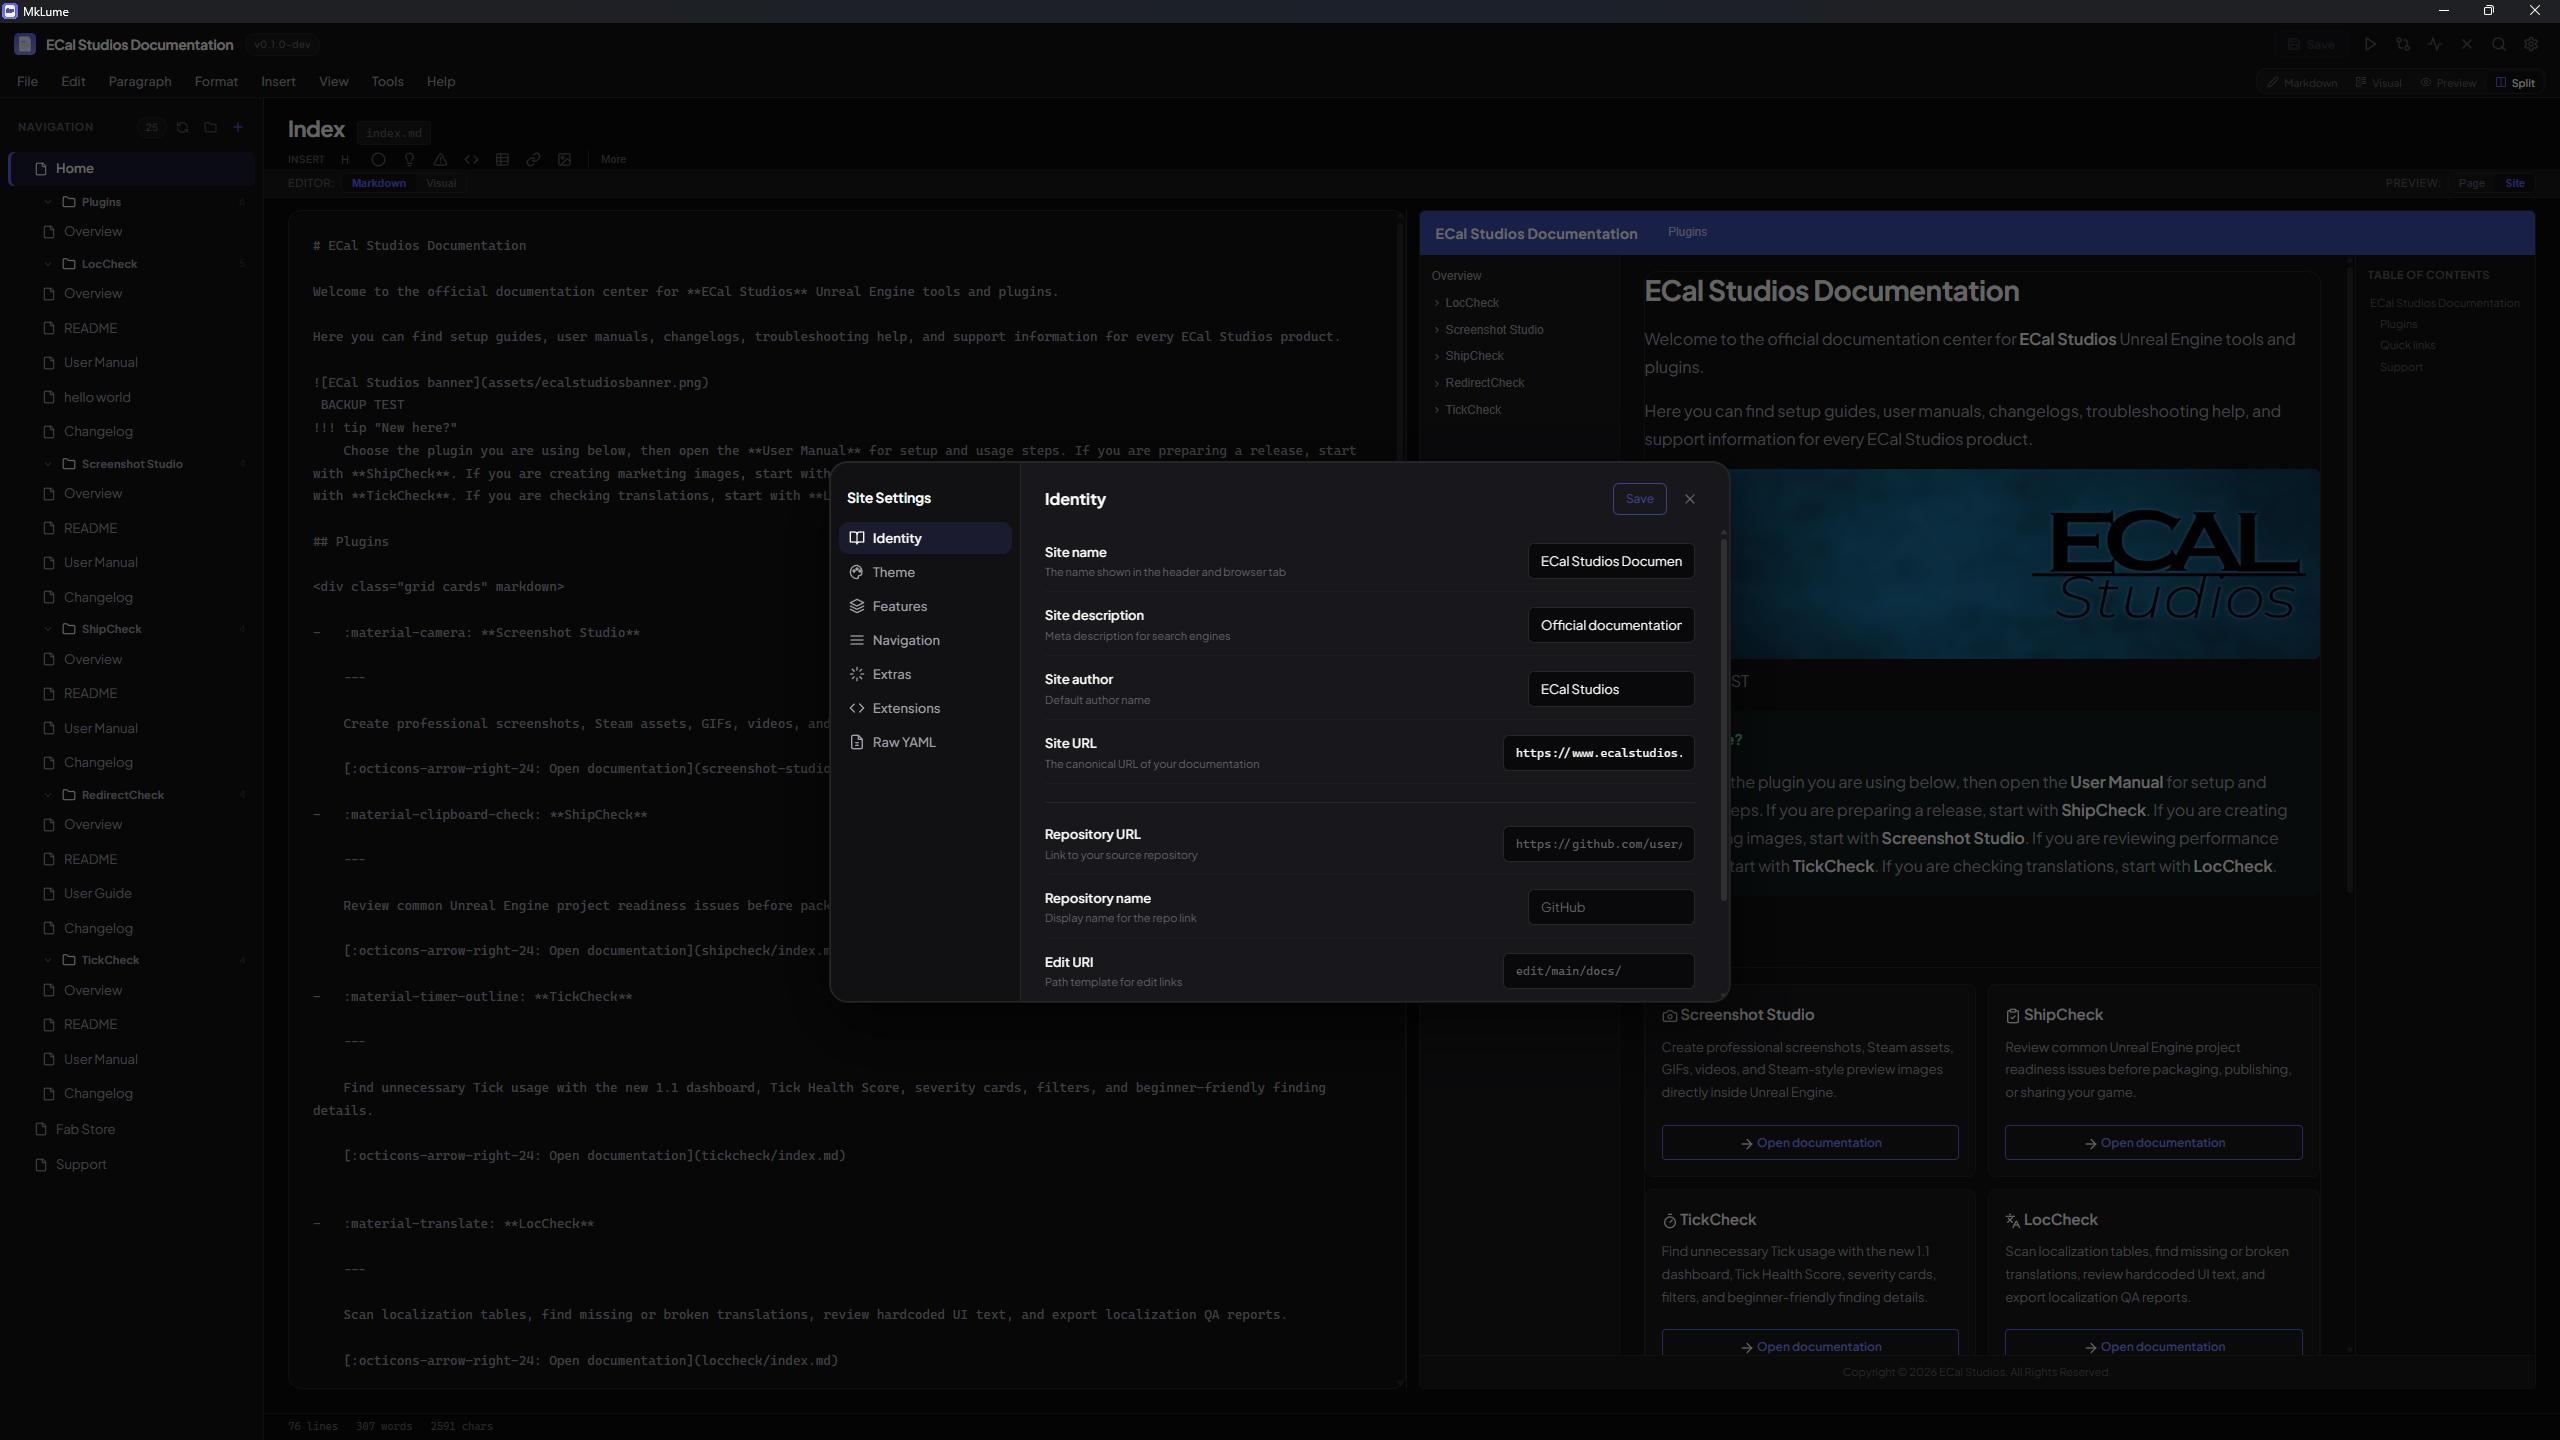This screenshot has height=1440, width=2560.
Task: Click the play/serve icon in top toolbar
Action: tap(2370, 44)
